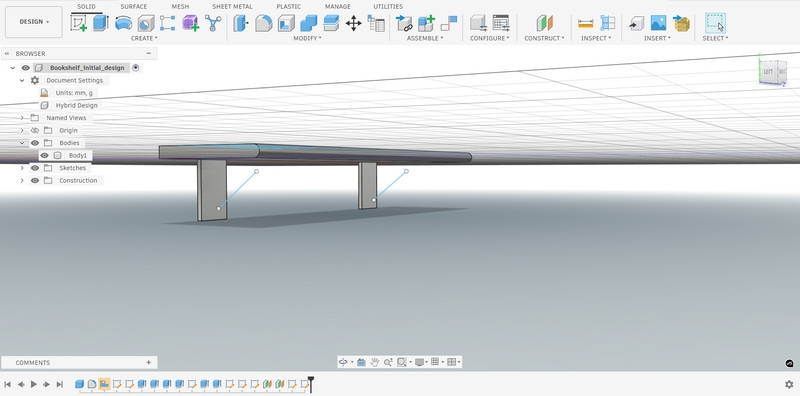The width and height of the screenshot is (800, 396).
Task: Switch to the UTILITIES tab
Action: [x=388, y=7]
